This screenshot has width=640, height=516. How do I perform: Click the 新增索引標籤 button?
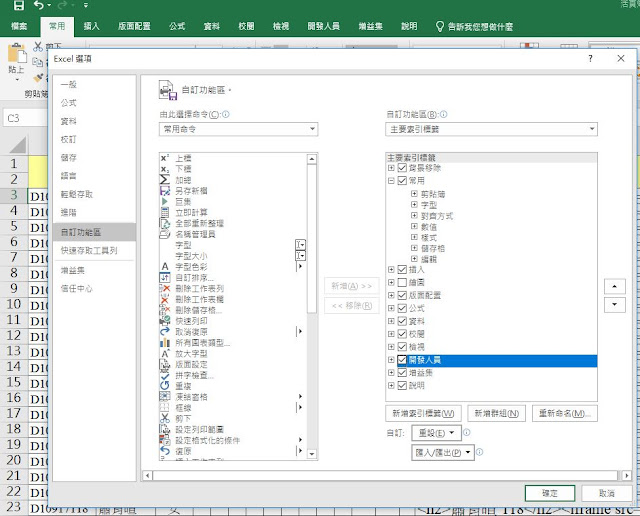(x=423, y=414)
